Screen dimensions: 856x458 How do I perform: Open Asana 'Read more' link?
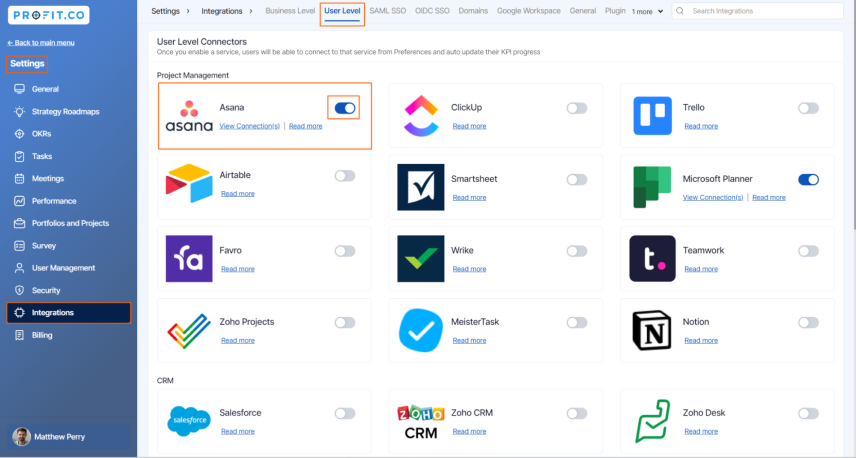[306, 126]
